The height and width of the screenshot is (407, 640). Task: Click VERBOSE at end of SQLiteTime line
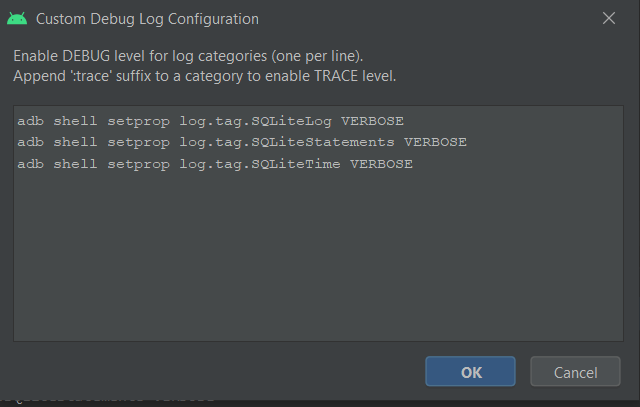381,164
